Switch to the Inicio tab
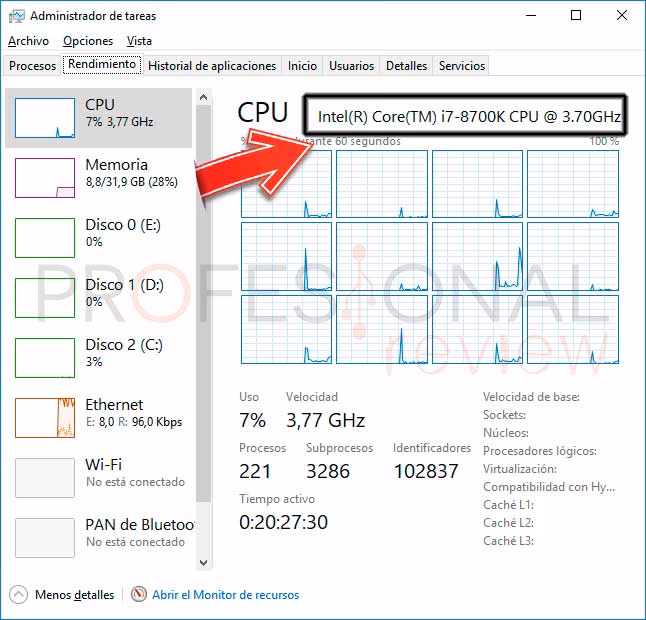Image resolution: width=646 pixels, height=620 pixels. (302, 66)
